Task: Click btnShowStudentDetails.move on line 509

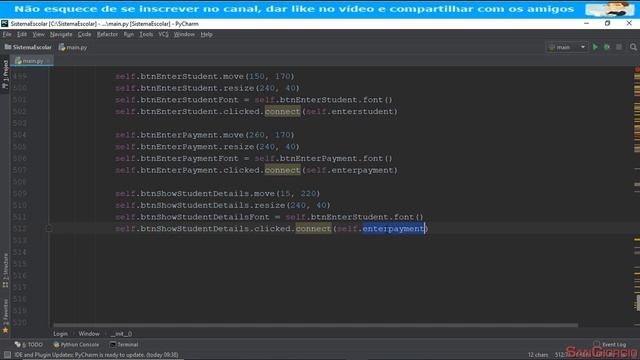Action: 208,193
